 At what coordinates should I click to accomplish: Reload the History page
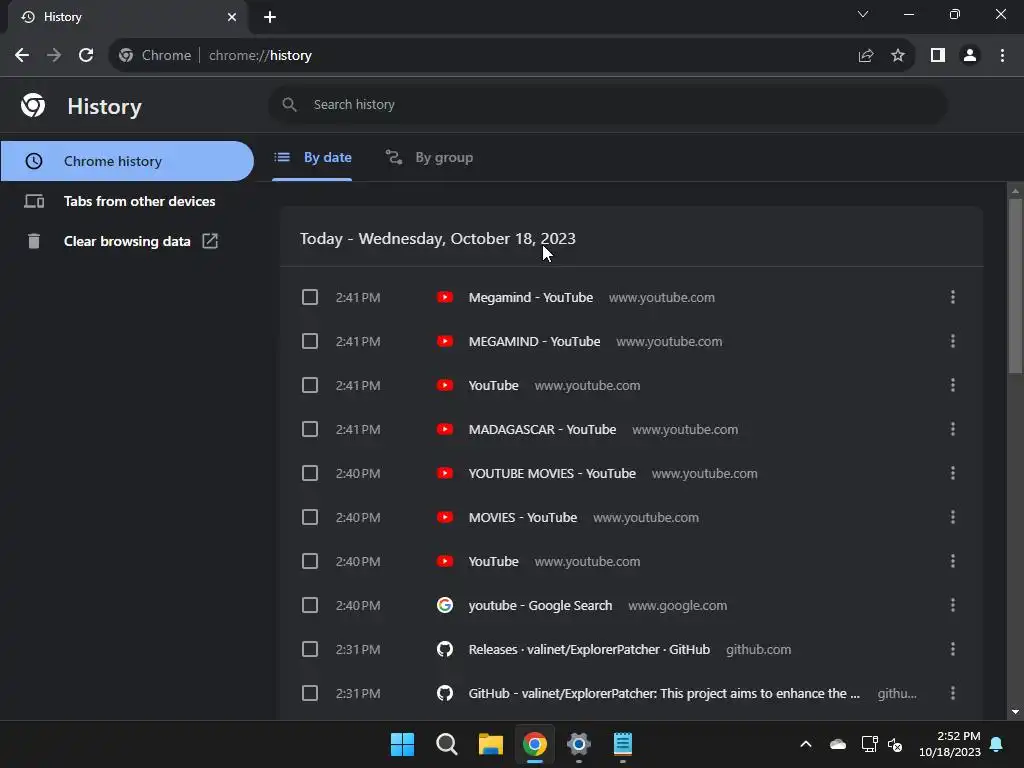(x=86, y=56)
